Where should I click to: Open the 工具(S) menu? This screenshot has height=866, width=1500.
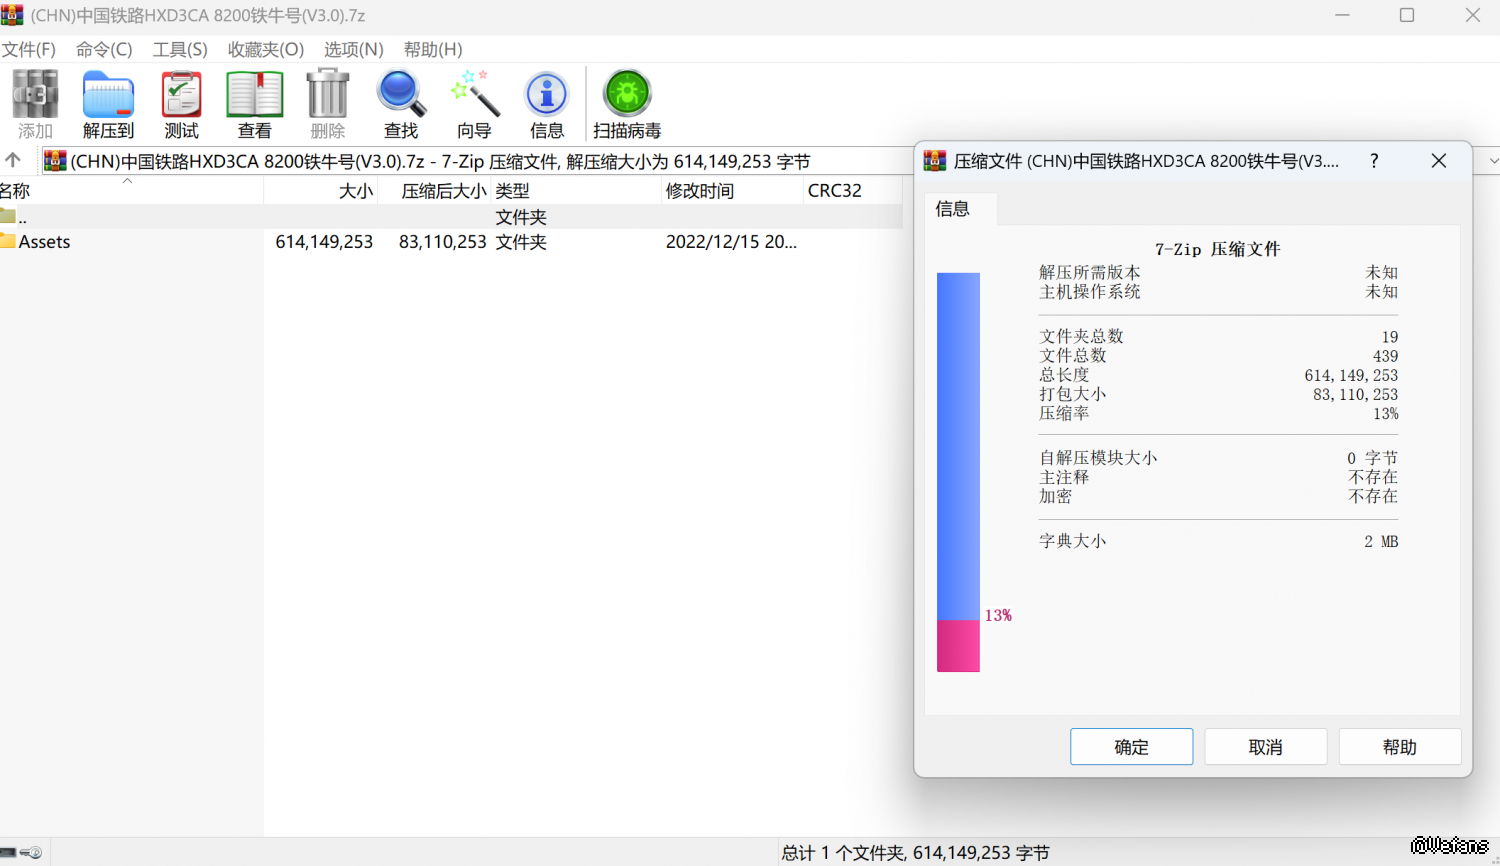coord(180,49)
